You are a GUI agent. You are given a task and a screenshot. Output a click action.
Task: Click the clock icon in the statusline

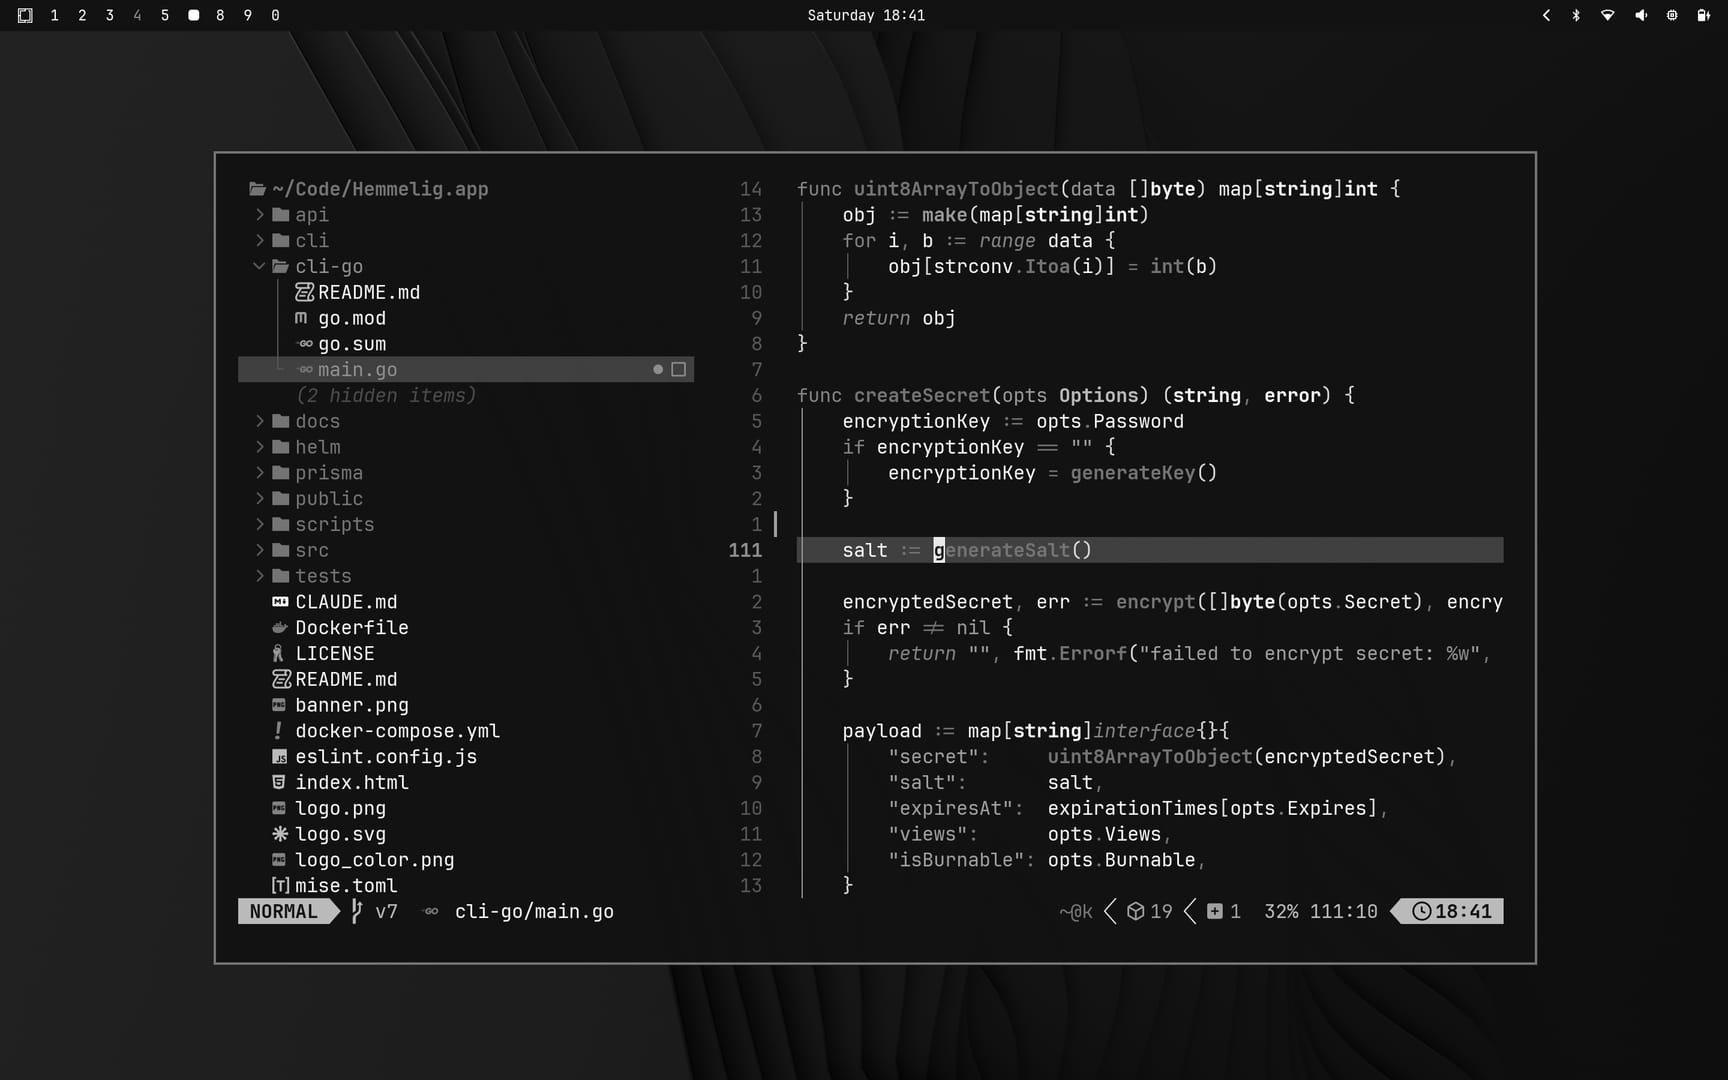click(x=1421, y=911)
